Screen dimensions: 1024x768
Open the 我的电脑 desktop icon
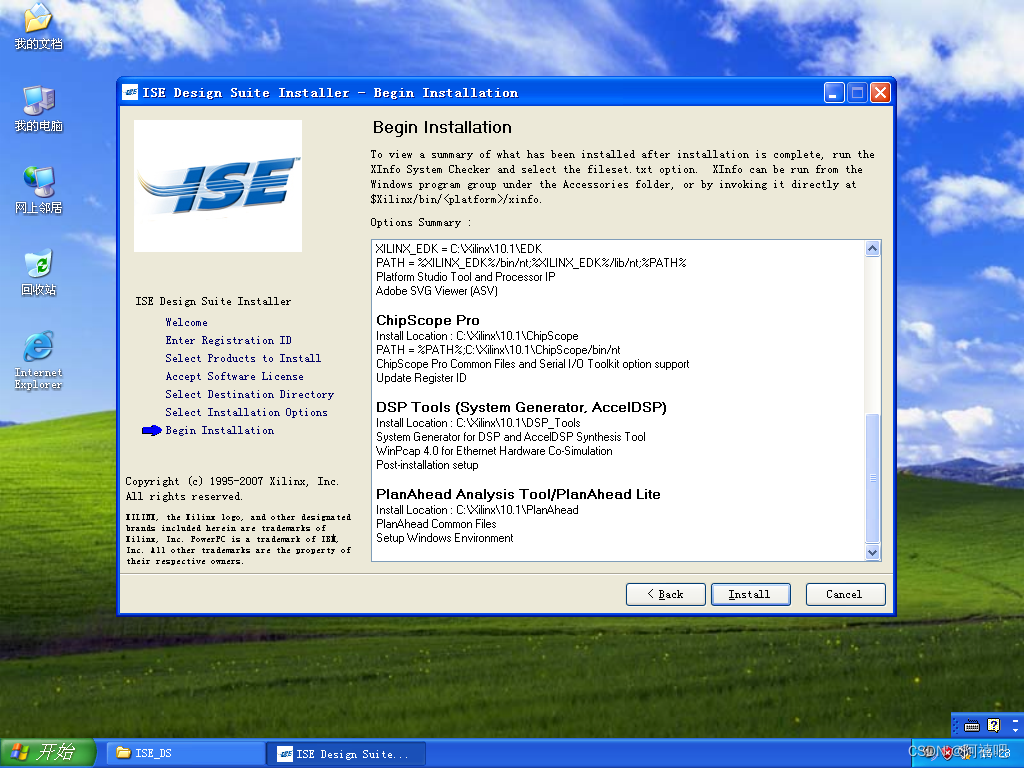pos(38,108)
